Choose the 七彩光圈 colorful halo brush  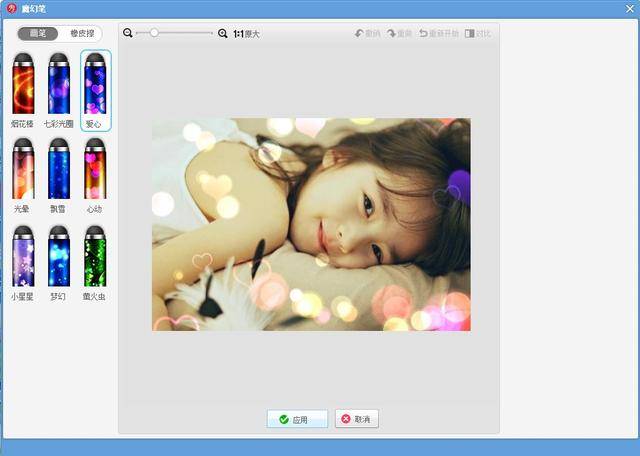(59, 87)
